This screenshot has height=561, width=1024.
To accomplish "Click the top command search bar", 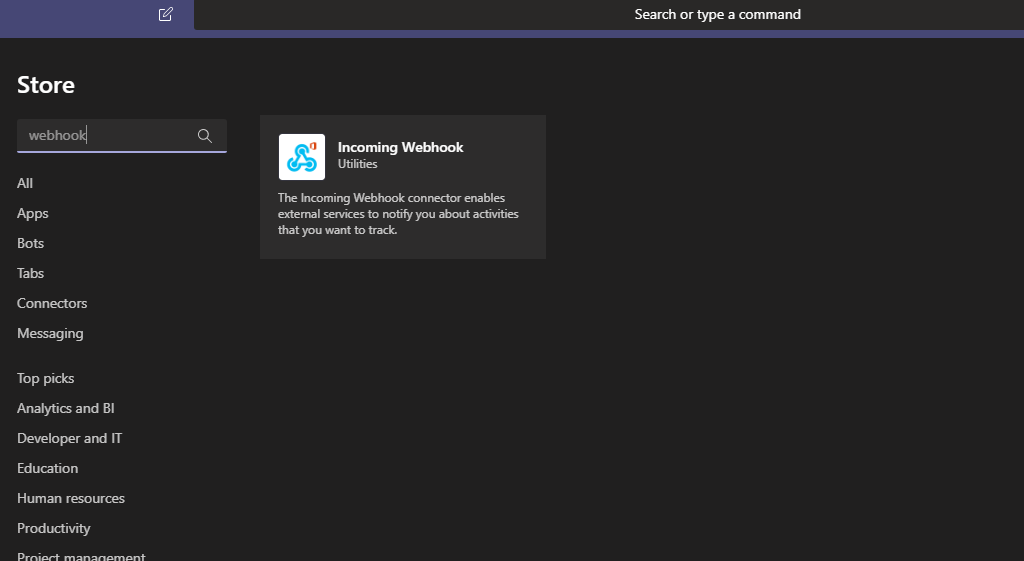I will 717,14.
